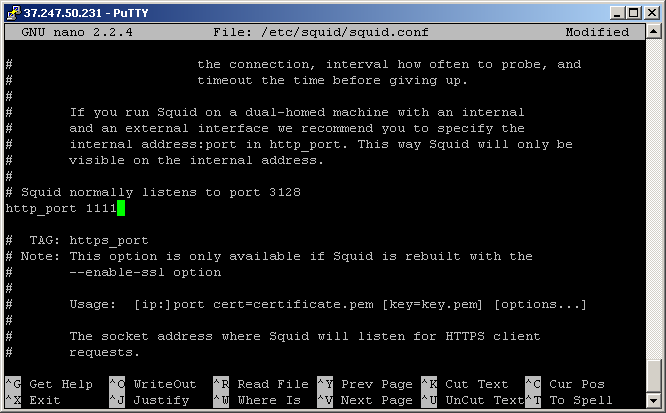Click the scrollbar down arrow

653,399
